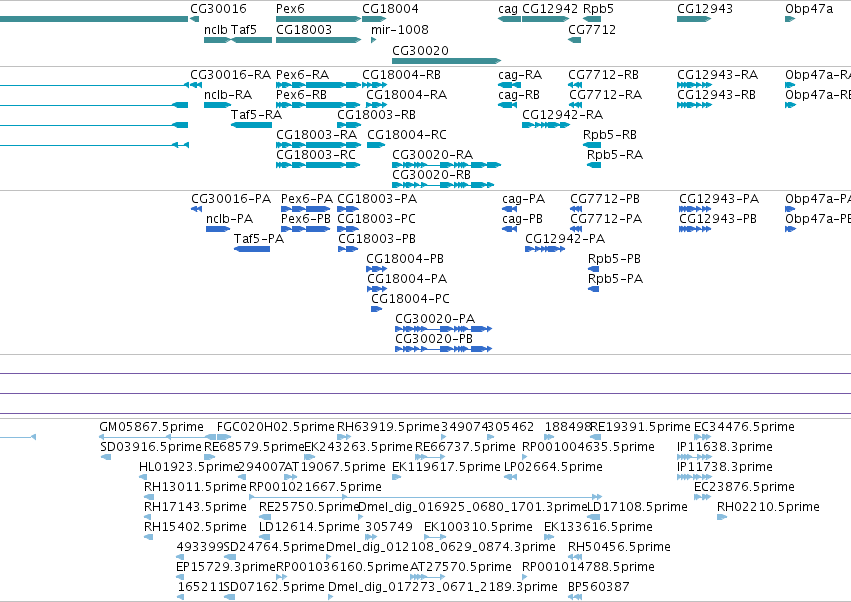Select the mir-1008 gene label
Screen dimensions: 851x602
[399, 30]
